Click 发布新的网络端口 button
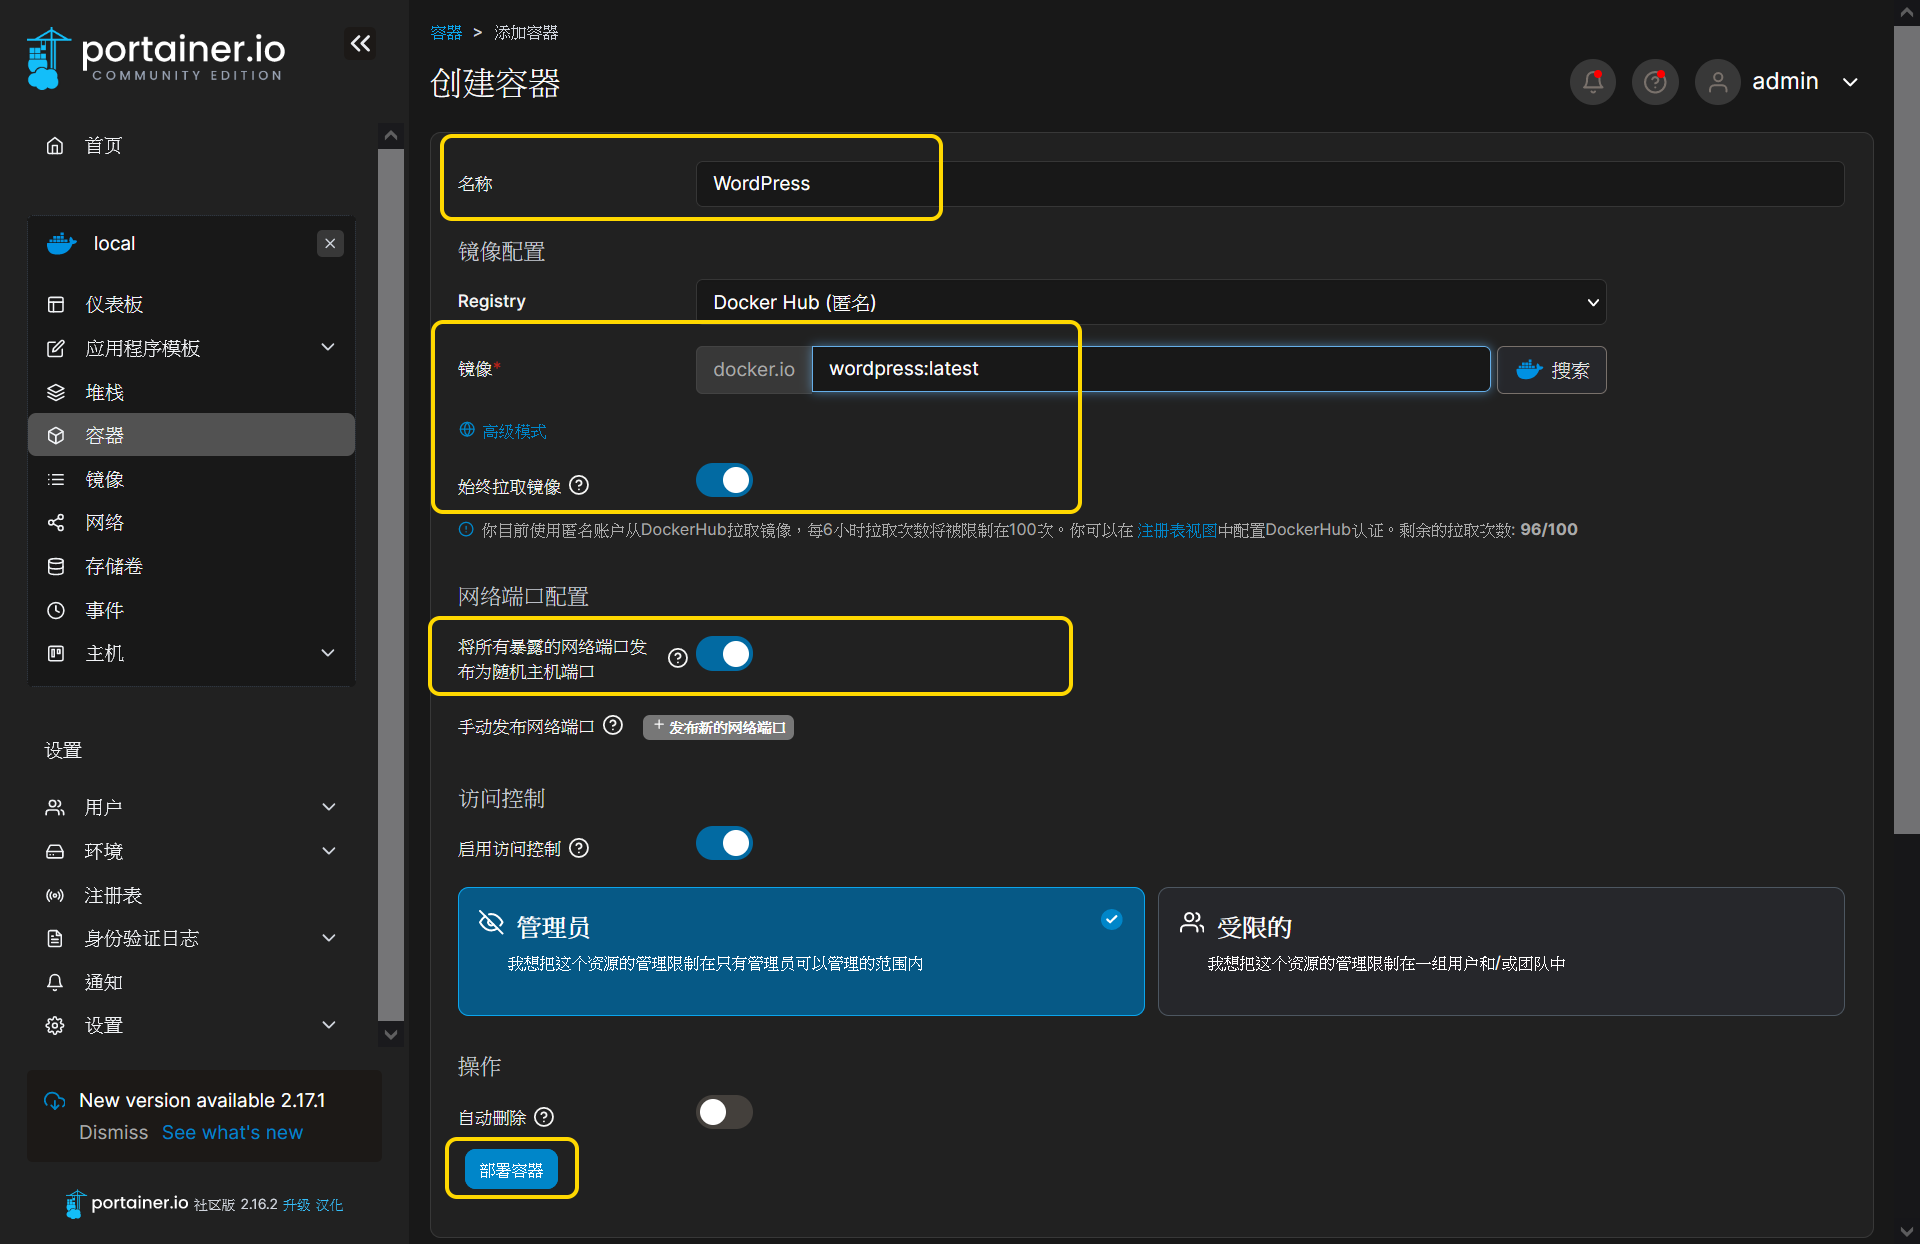This screenshot has height=1244, width=1920. click(x=718, y=727)
